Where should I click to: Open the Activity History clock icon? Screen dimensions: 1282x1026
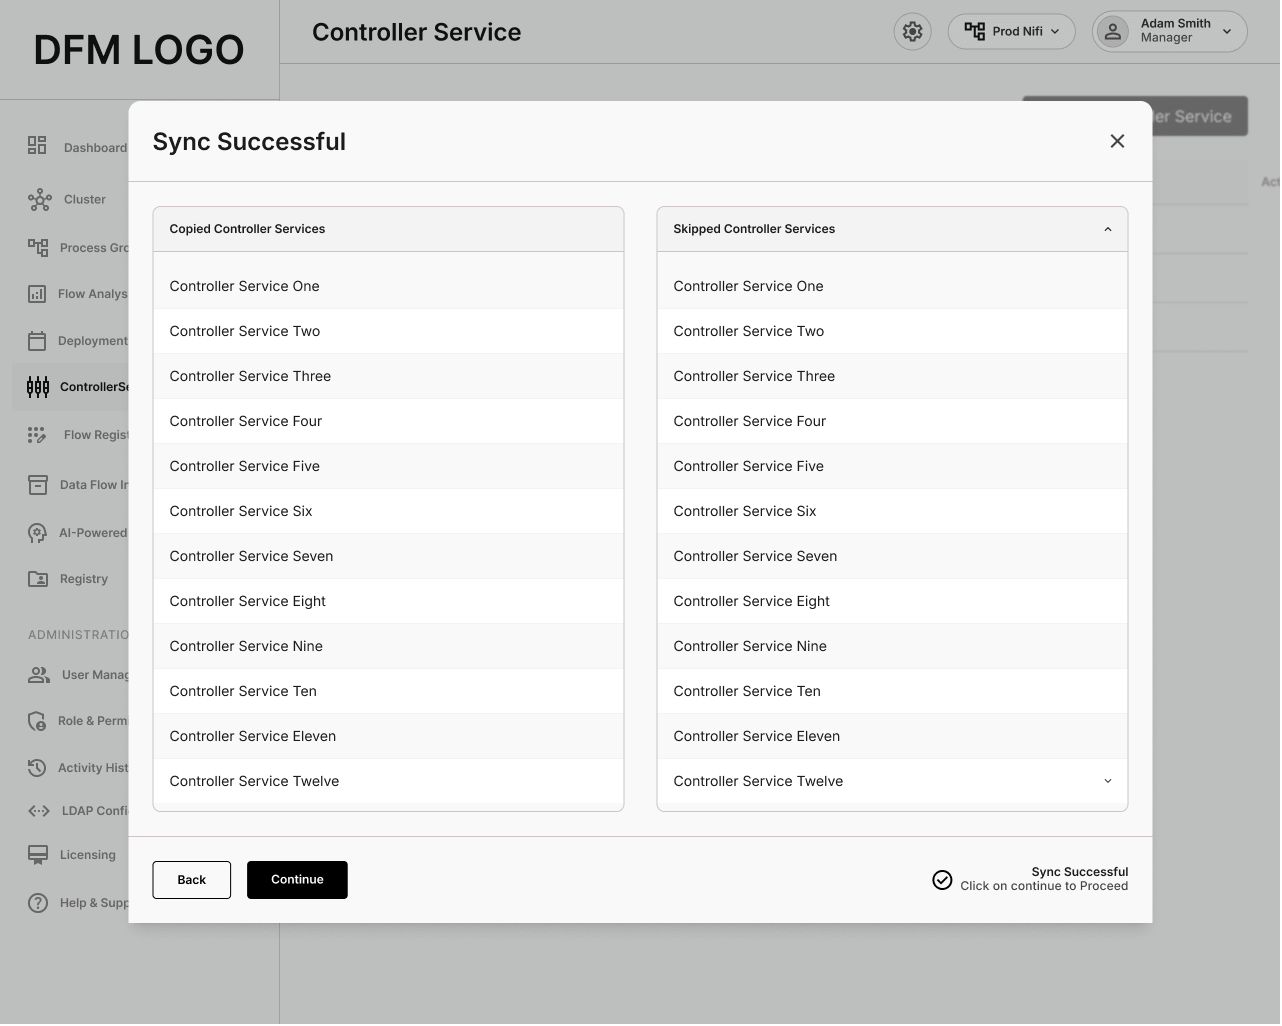click(x=37, y=768)
